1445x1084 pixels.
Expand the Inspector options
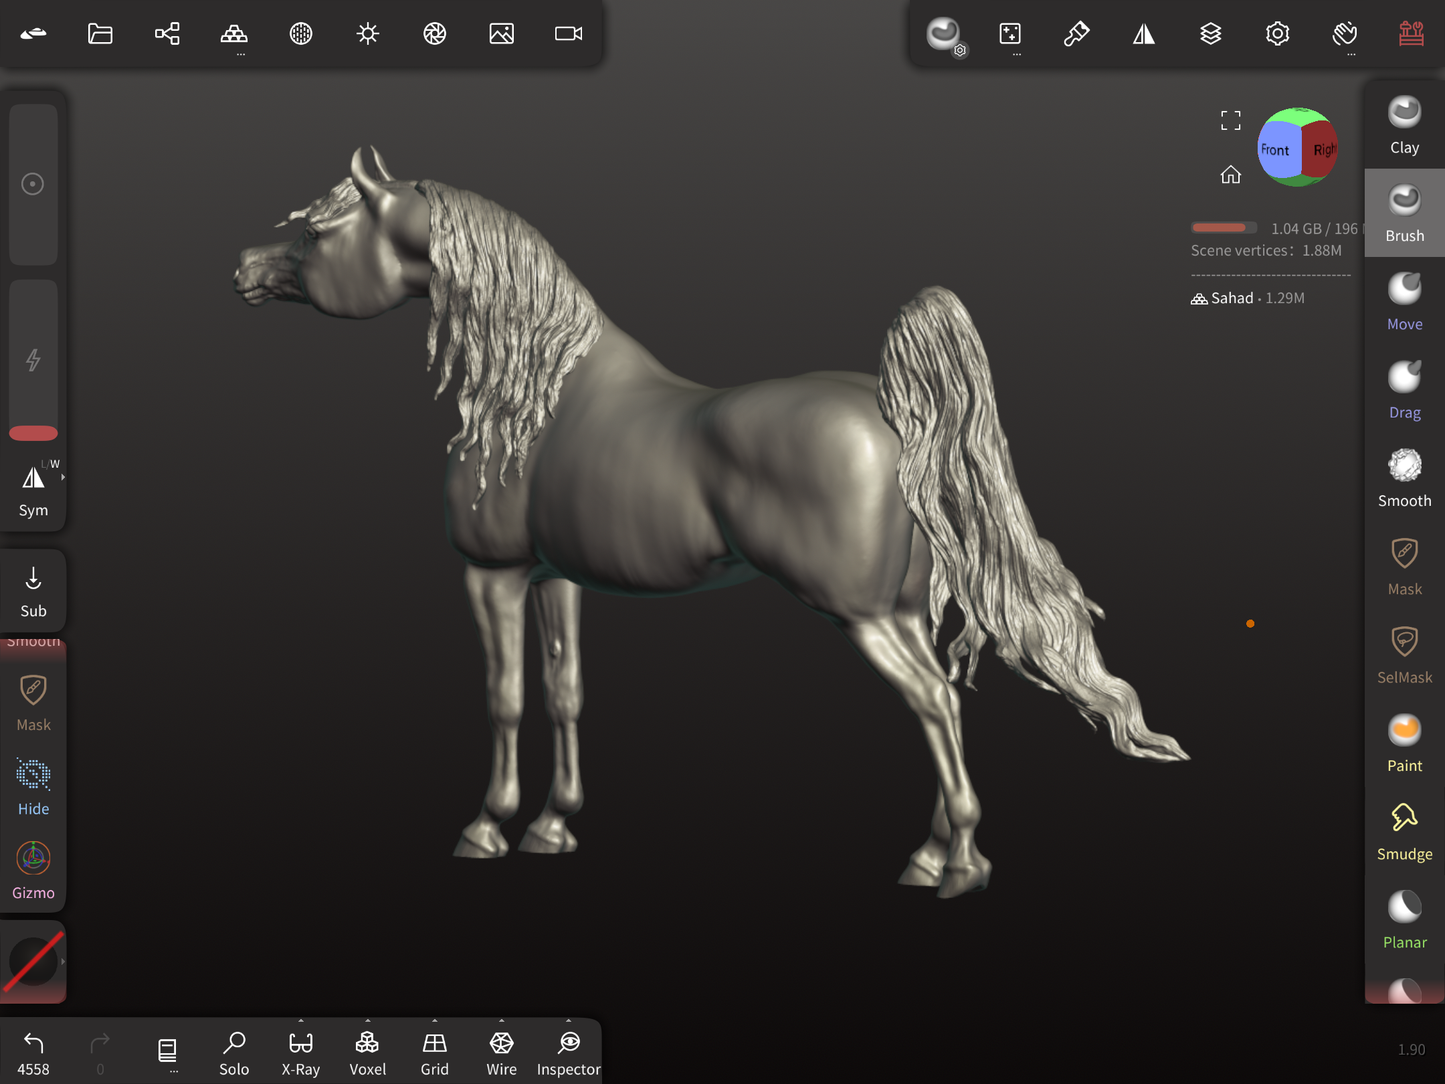[568, 1022]
